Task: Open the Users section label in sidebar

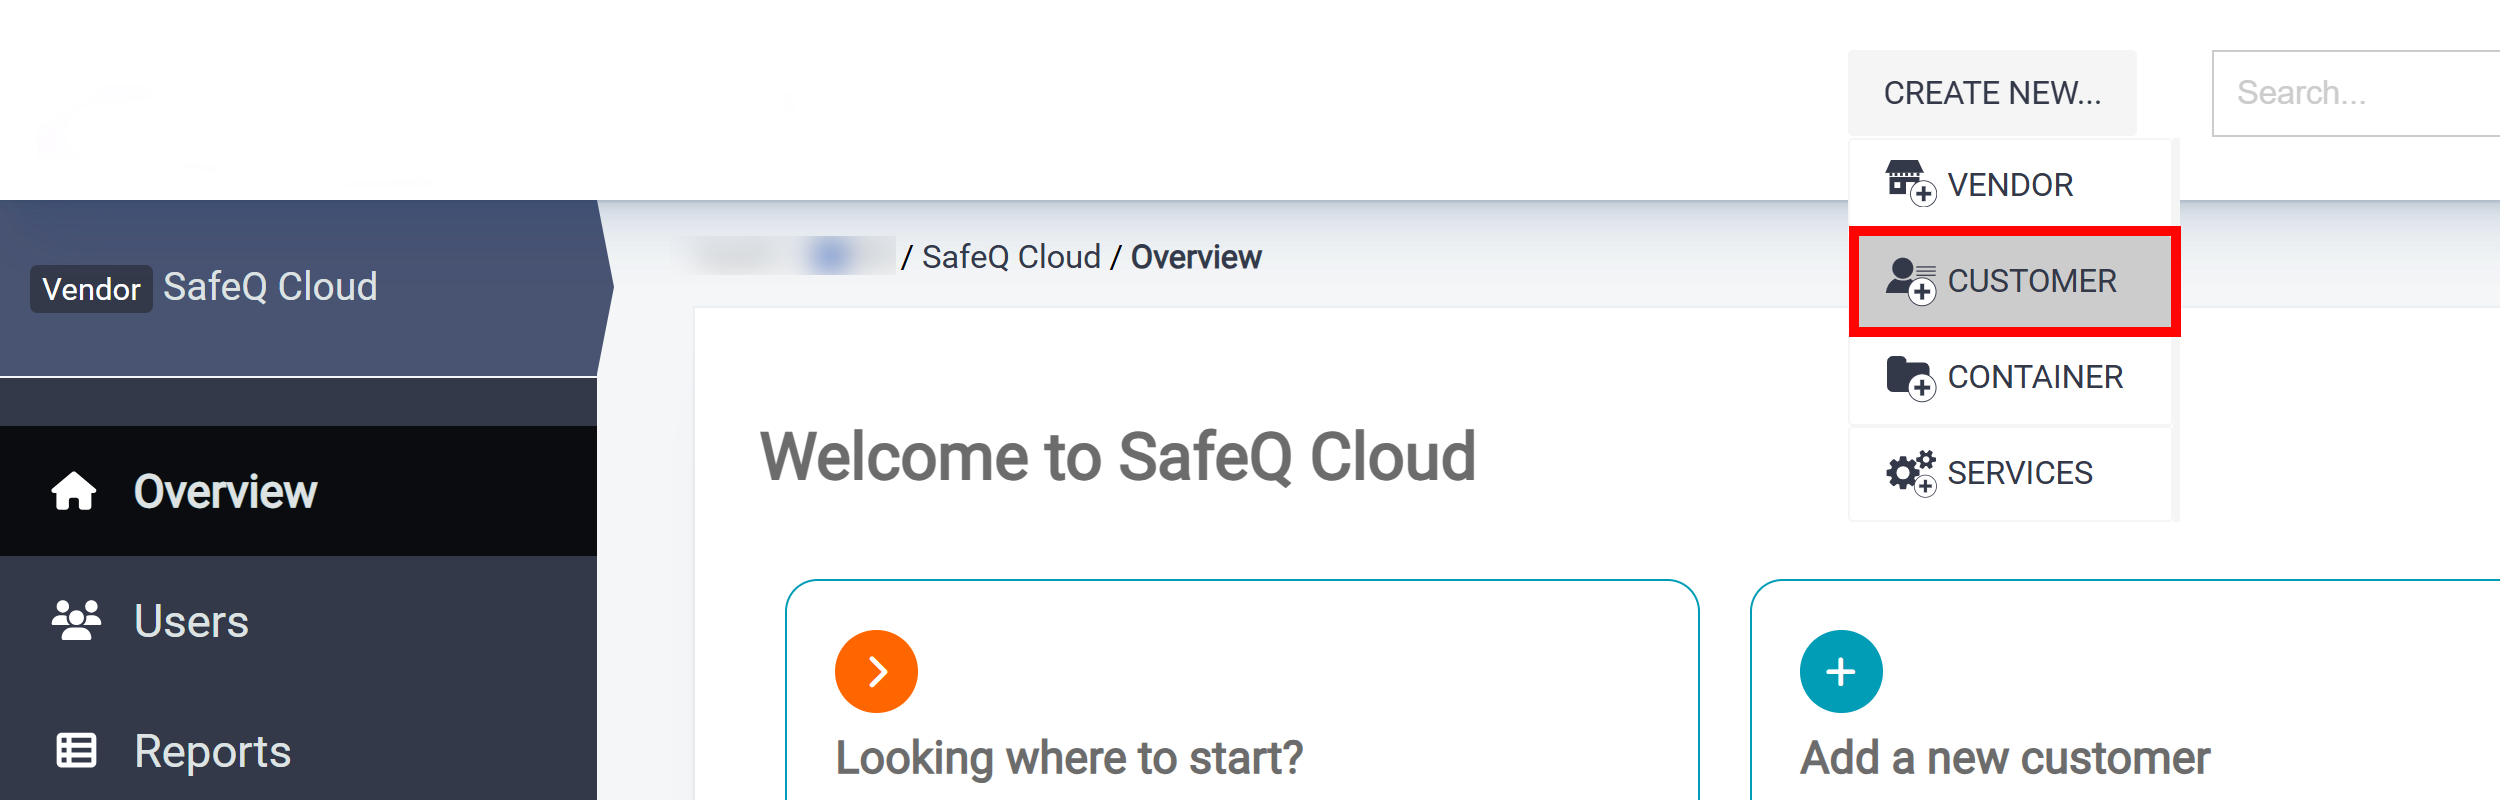Action: 191,621
